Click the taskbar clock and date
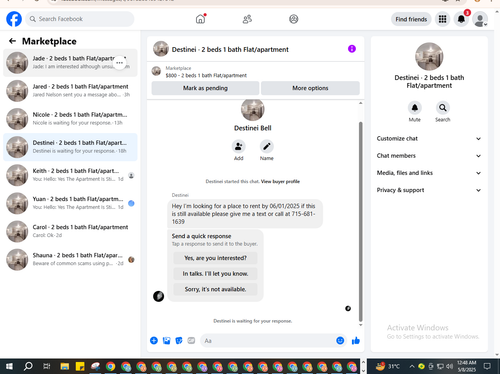Viewport: 500px width, 374px height. (466, 366)
